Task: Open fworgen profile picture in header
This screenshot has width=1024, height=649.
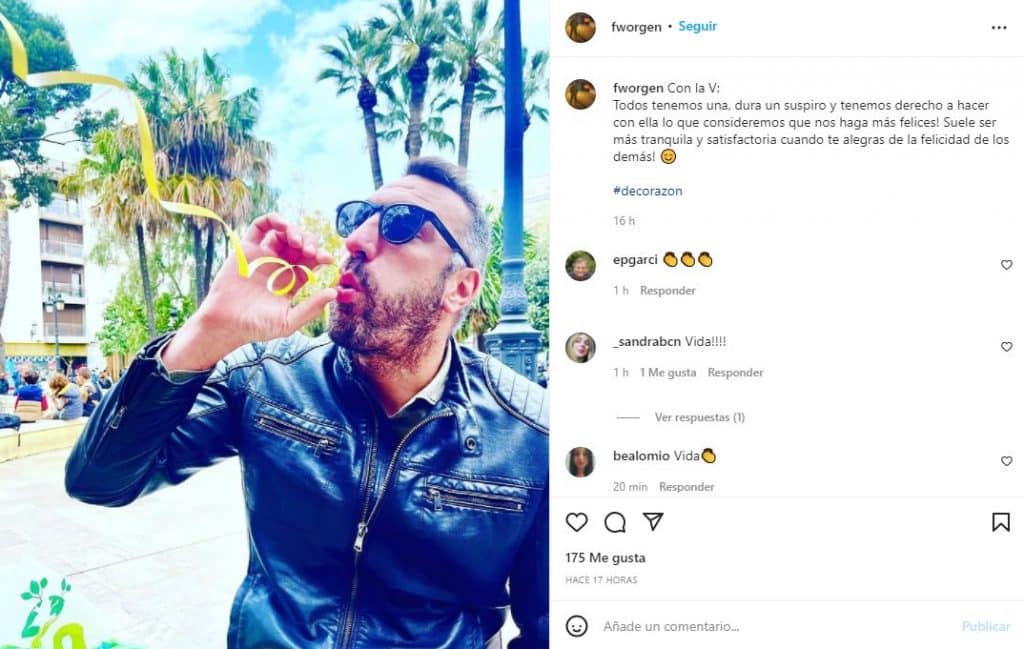Action: [581, 27]
